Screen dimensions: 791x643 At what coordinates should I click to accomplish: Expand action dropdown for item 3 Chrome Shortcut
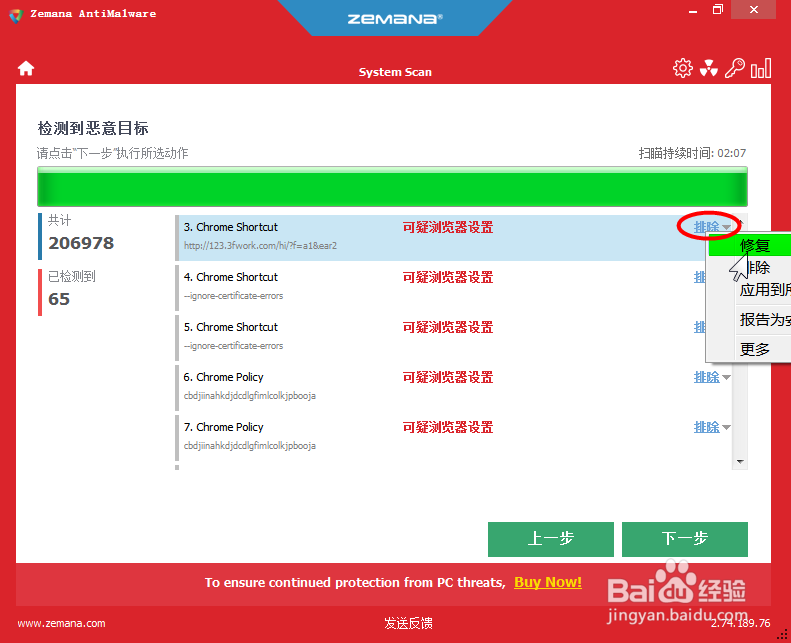tap(726, 227)
